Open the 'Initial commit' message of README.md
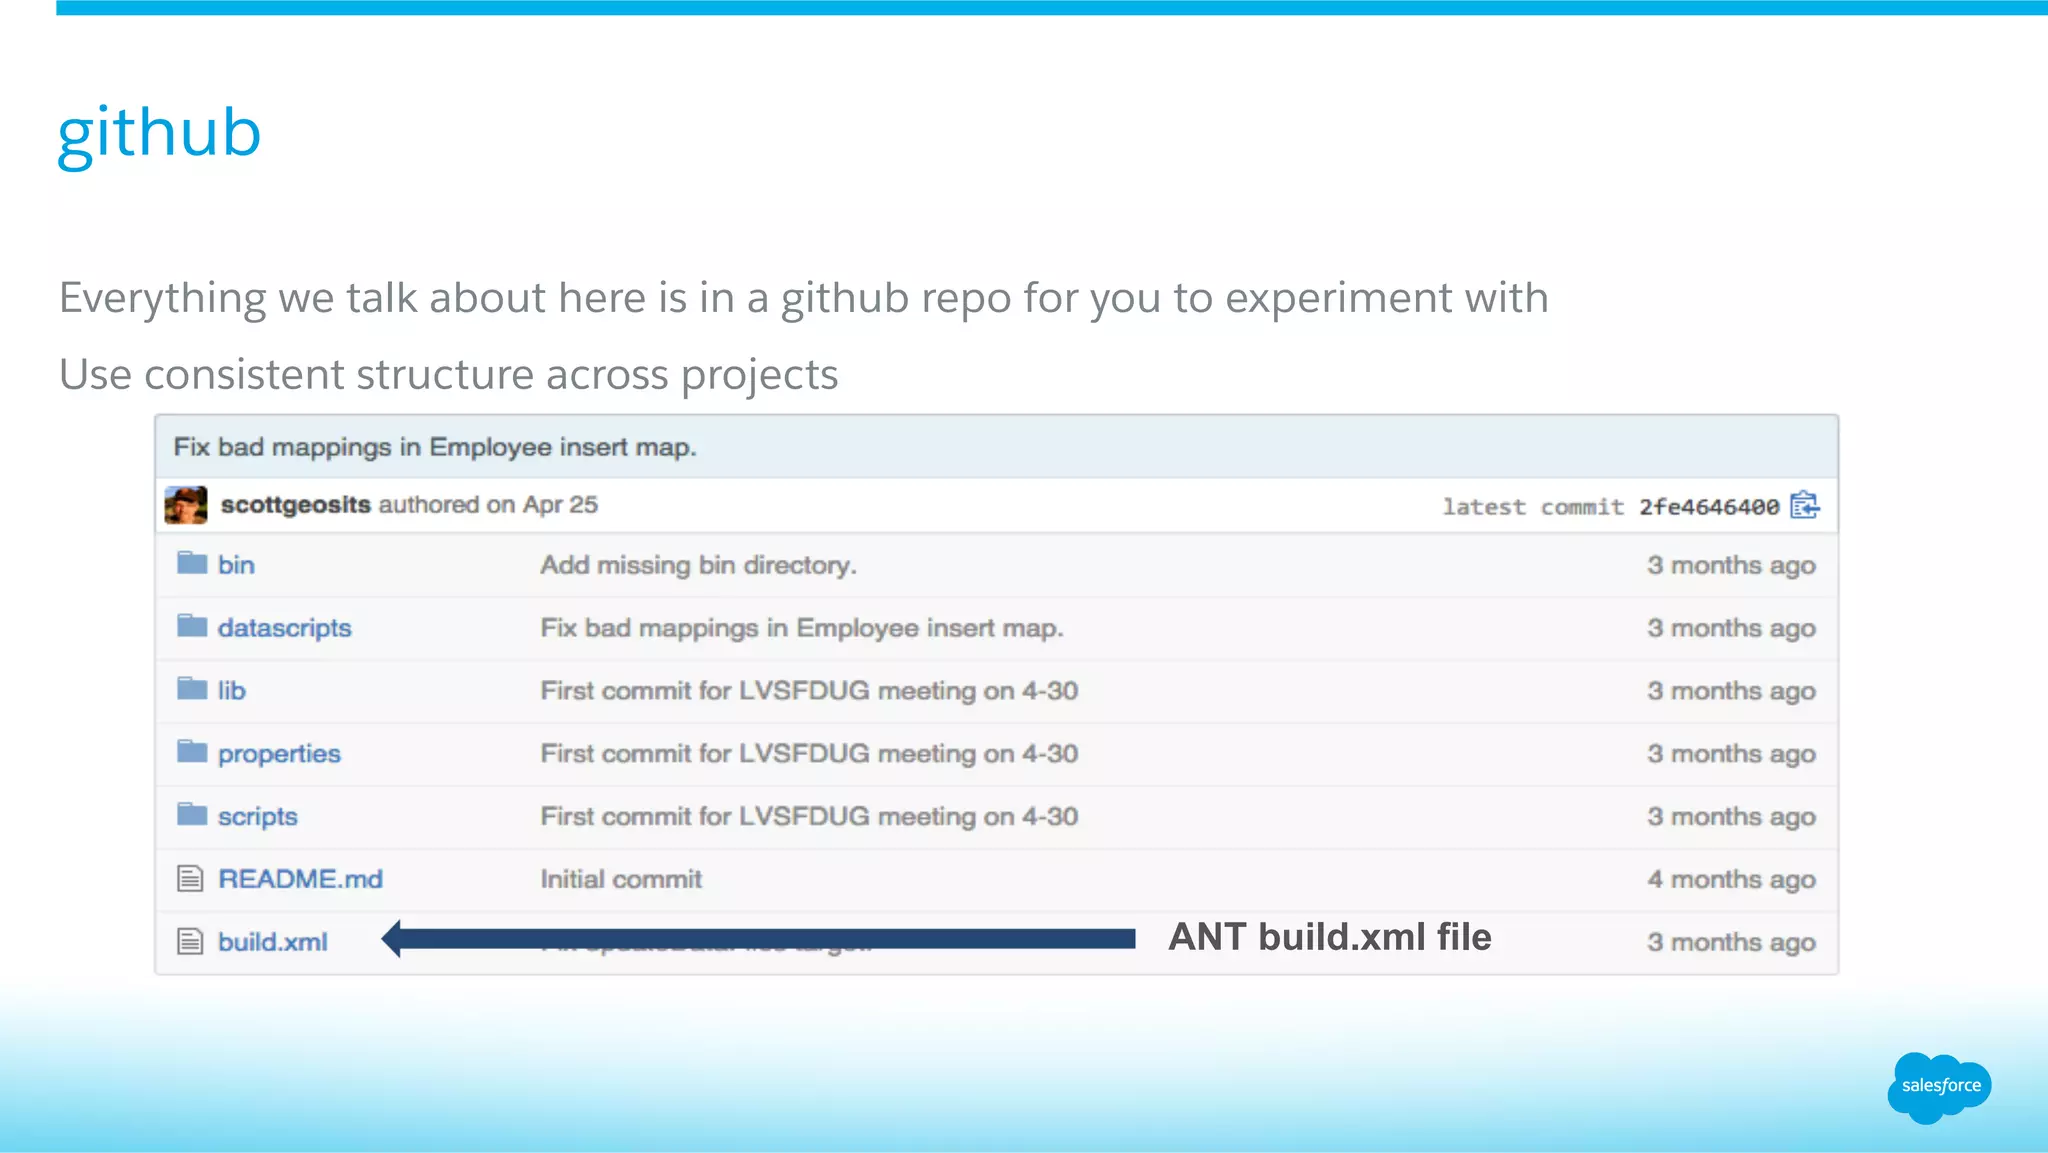 click(x=621, y=879)
